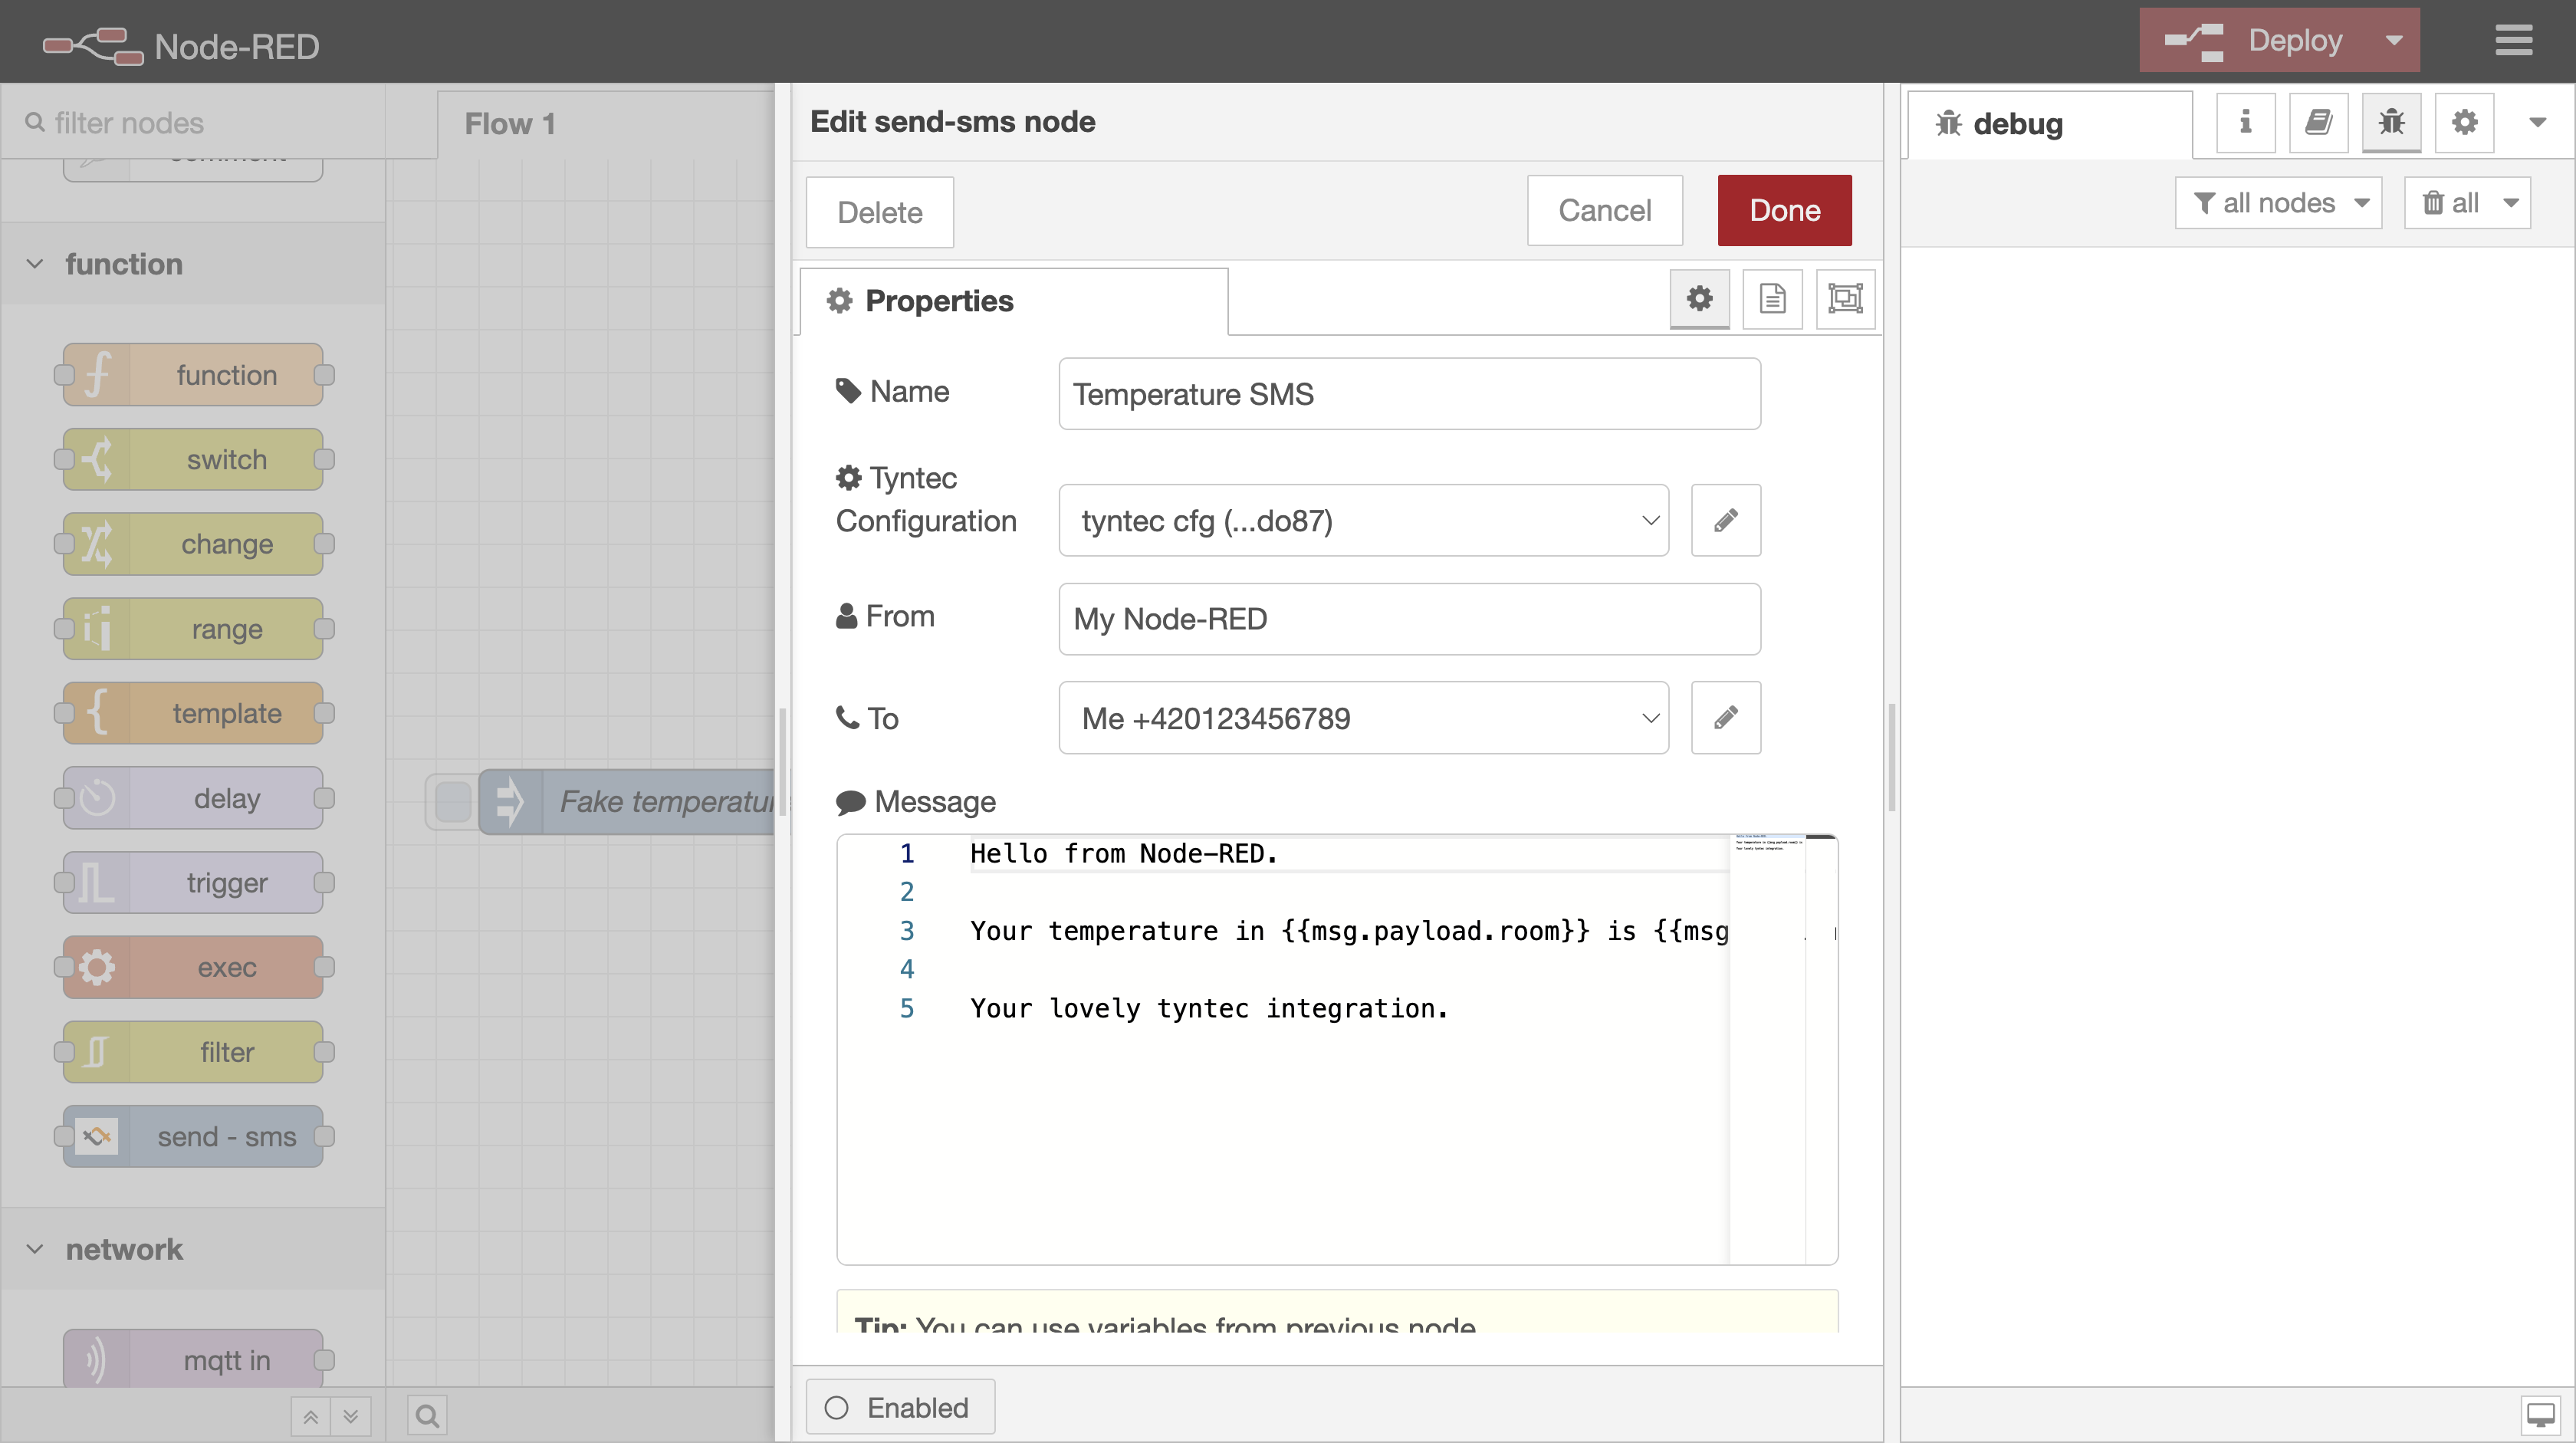Screen dimensions: 2576x1443
Task: Select the Properties tab
Action: coord(1013,301)
